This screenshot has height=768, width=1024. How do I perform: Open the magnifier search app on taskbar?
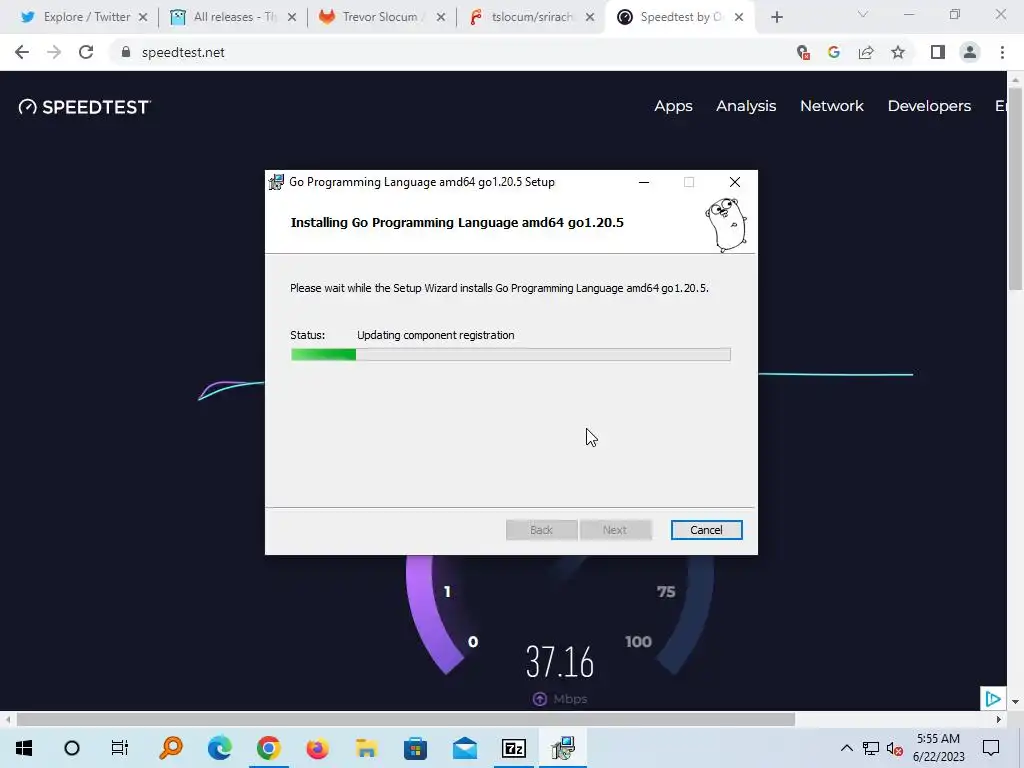171,748
